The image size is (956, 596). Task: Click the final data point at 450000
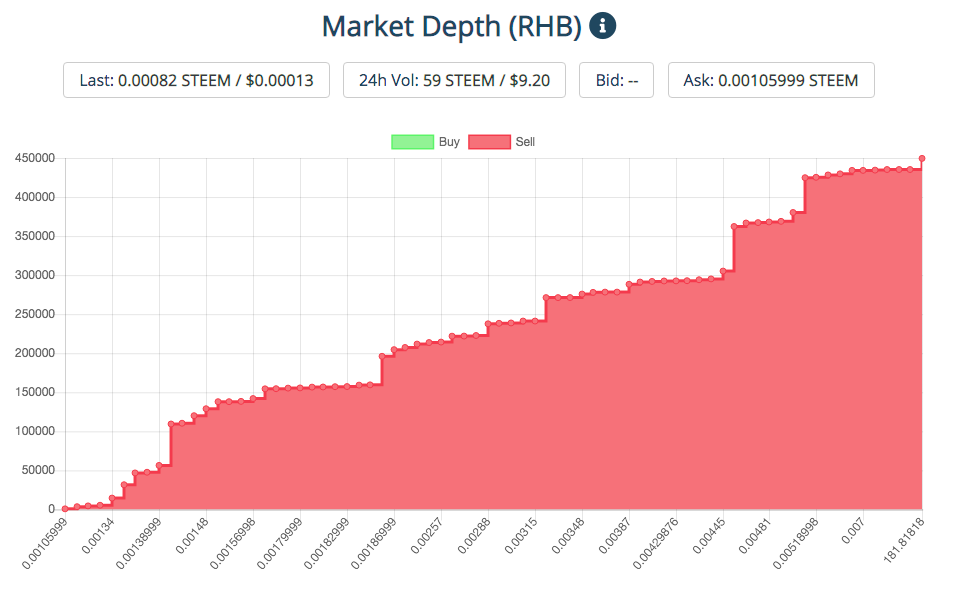(x=922, y=158)
